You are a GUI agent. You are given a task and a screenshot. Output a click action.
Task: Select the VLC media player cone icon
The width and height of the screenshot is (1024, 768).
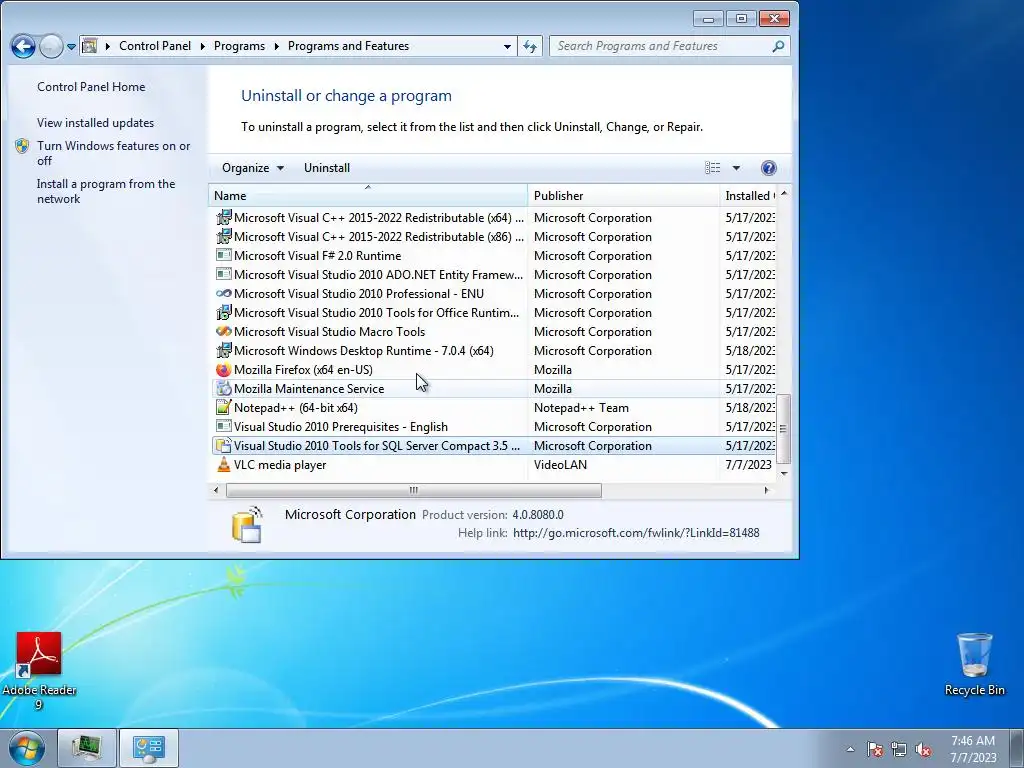tap(223, 464)
